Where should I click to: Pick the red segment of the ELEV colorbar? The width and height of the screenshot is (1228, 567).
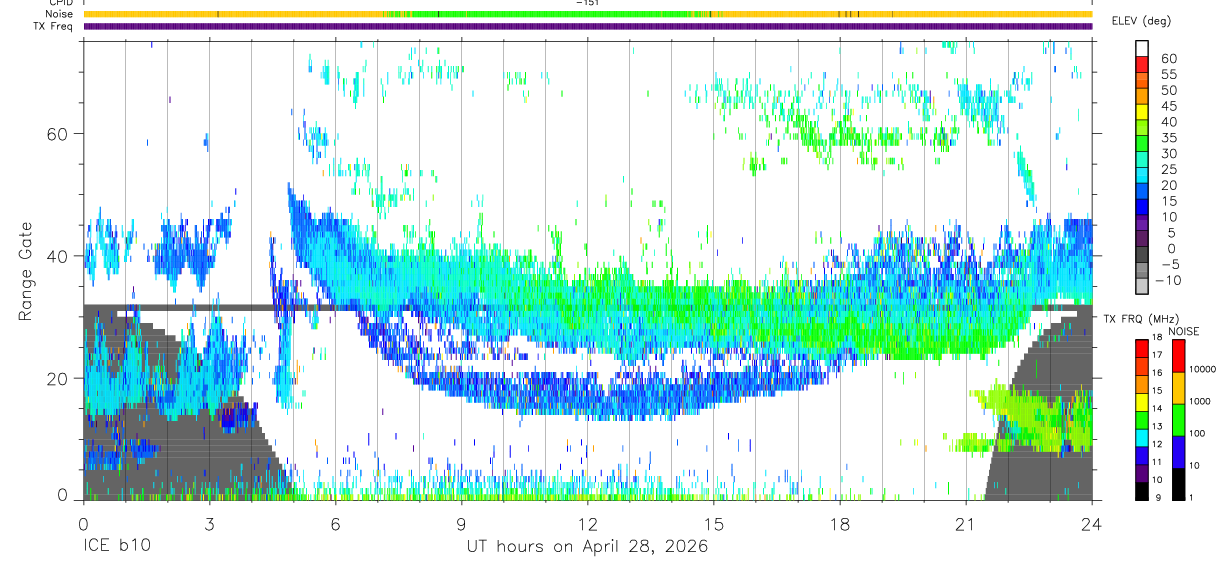point(1142,66)
